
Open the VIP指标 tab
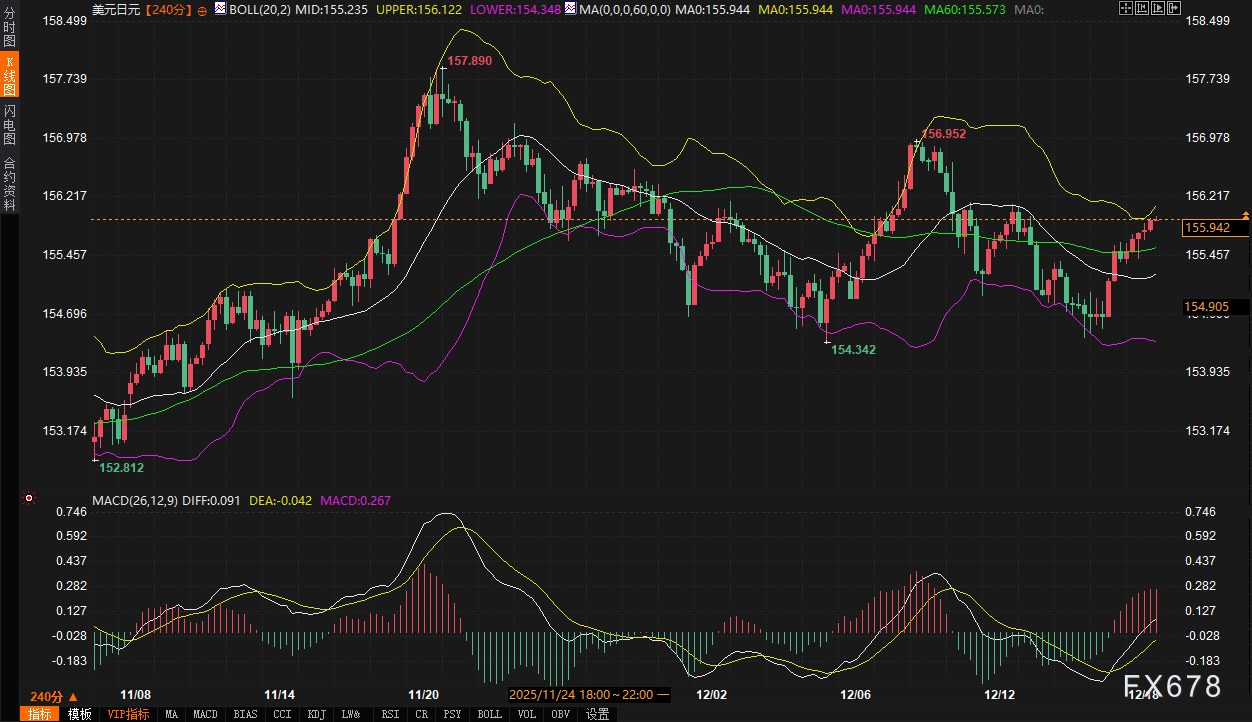128,714
